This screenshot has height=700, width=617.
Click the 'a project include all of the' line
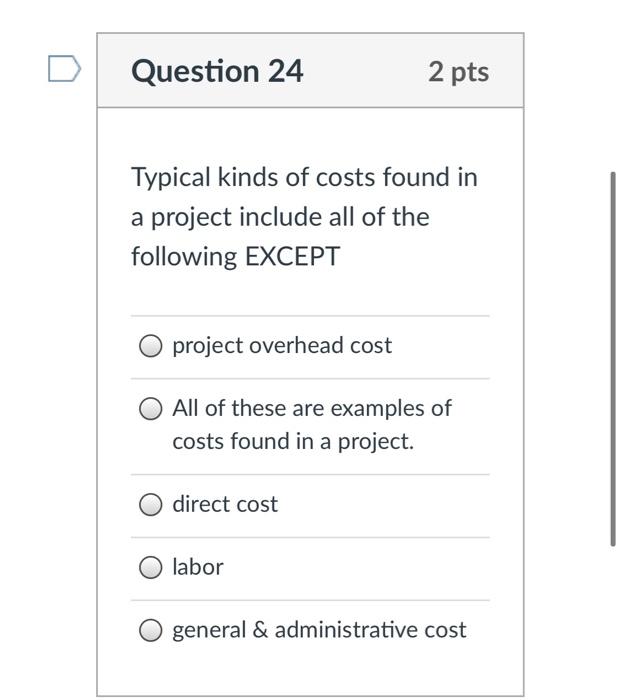(x=280, y=217)
